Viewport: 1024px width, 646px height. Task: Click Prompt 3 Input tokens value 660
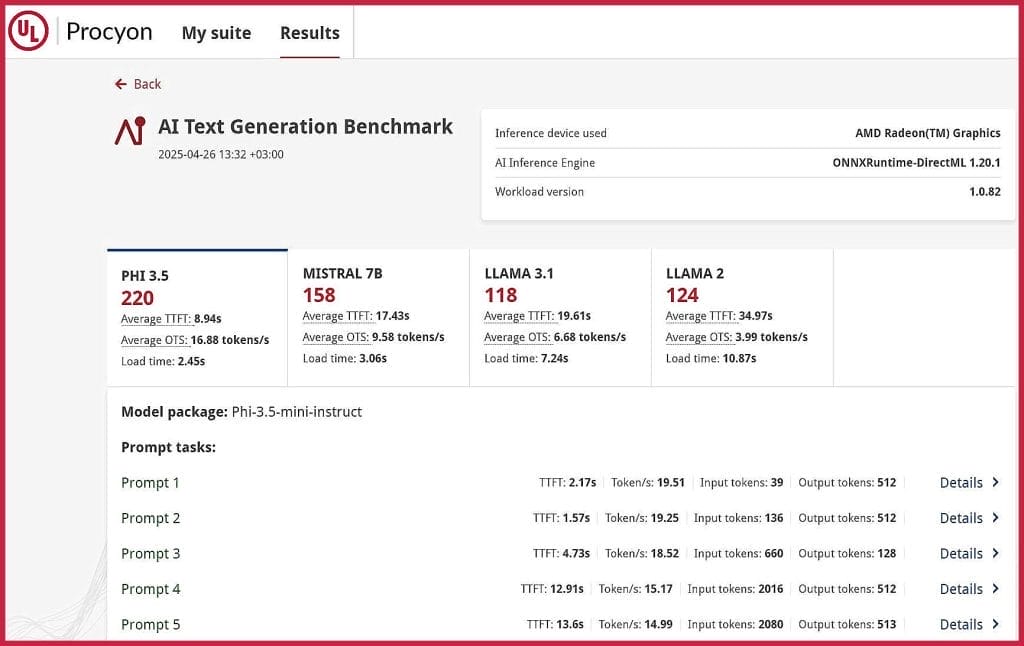pyautogui.click(x=774, y=553)
